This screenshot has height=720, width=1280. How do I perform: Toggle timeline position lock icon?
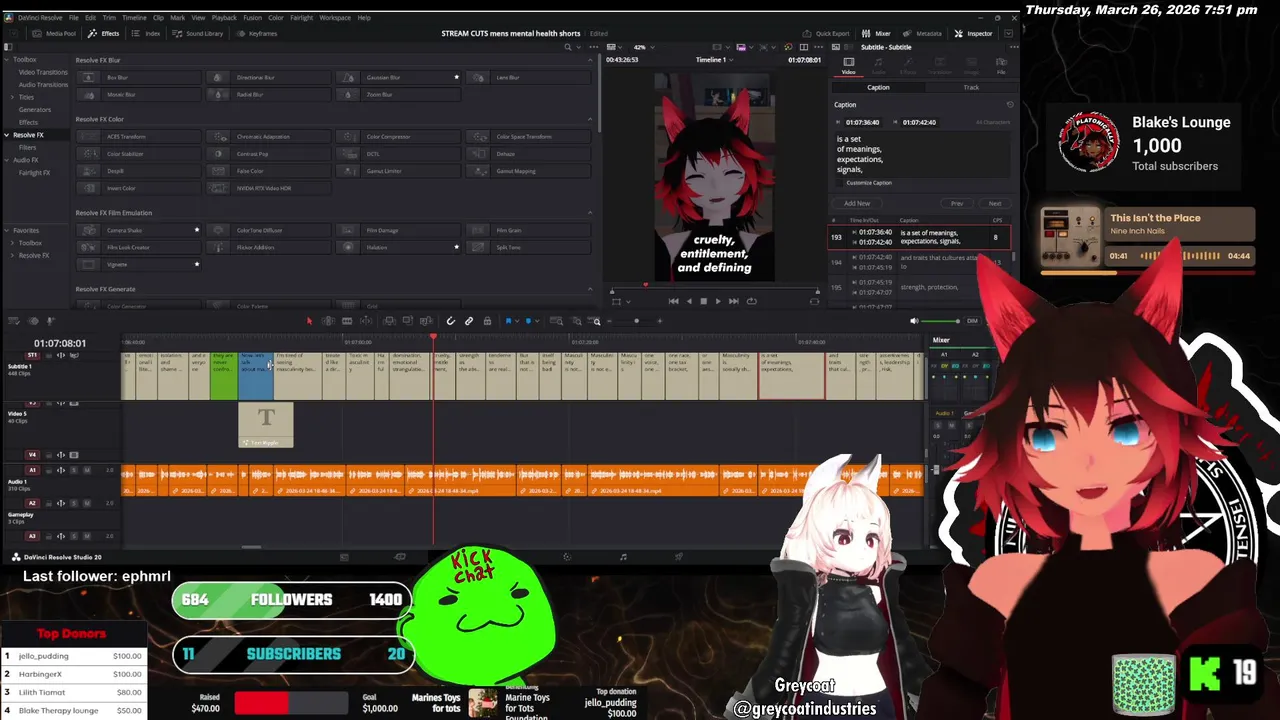[x=487, y=321]
